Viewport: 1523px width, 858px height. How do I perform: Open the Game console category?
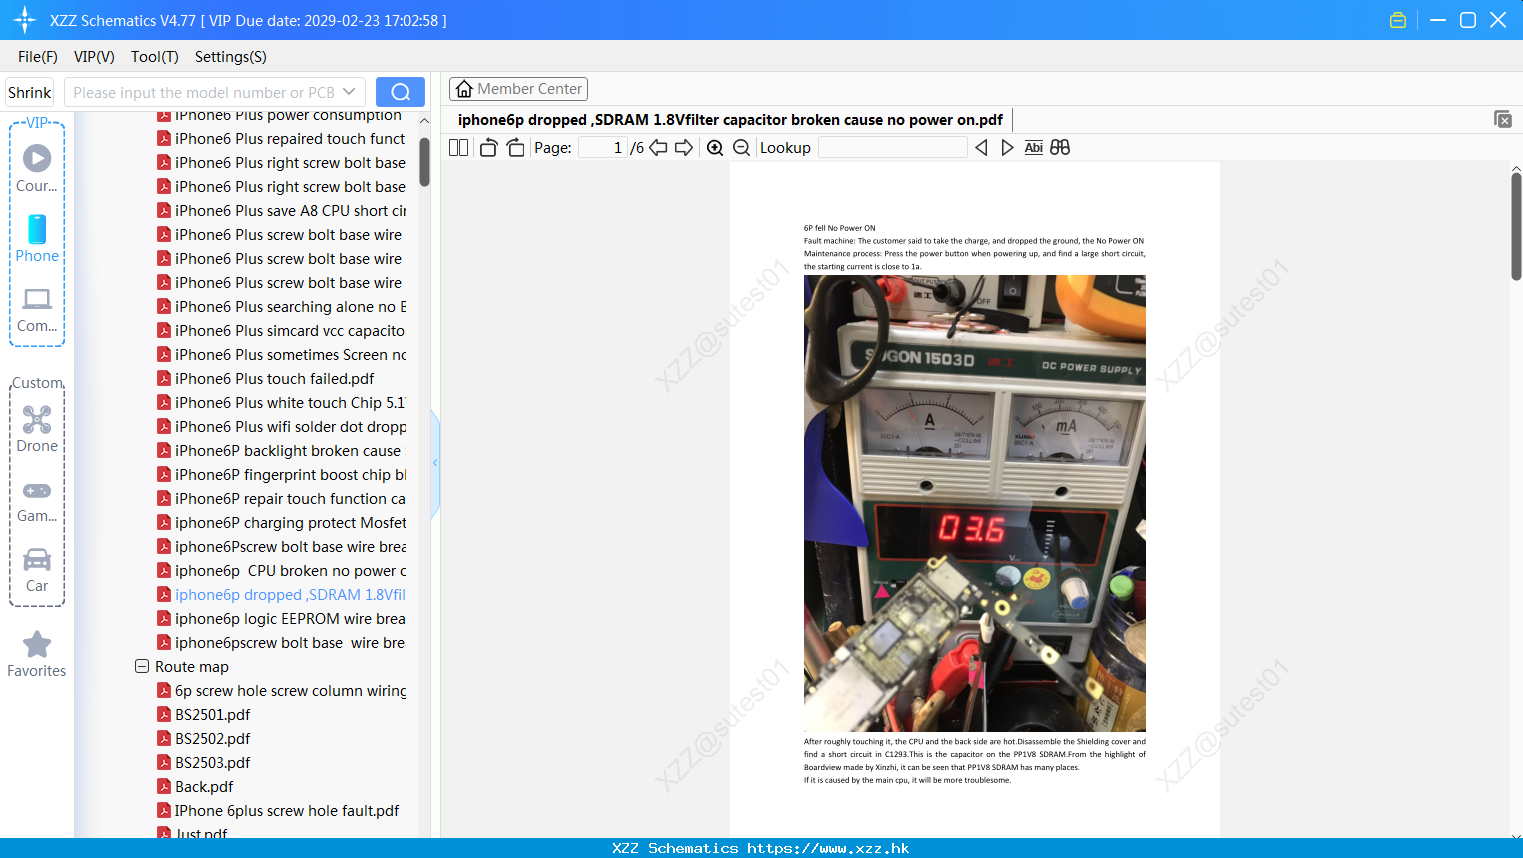point(37,500)
